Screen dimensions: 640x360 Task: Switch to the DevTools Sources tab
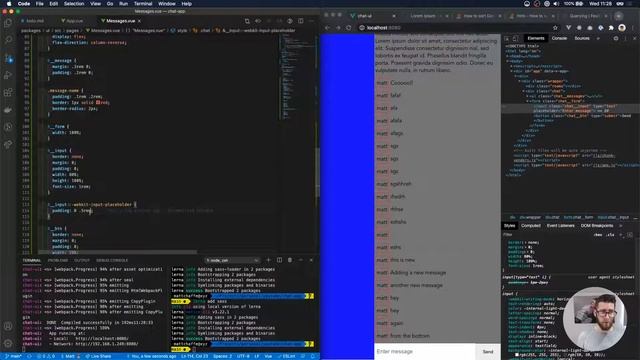[x=582, y=38]
